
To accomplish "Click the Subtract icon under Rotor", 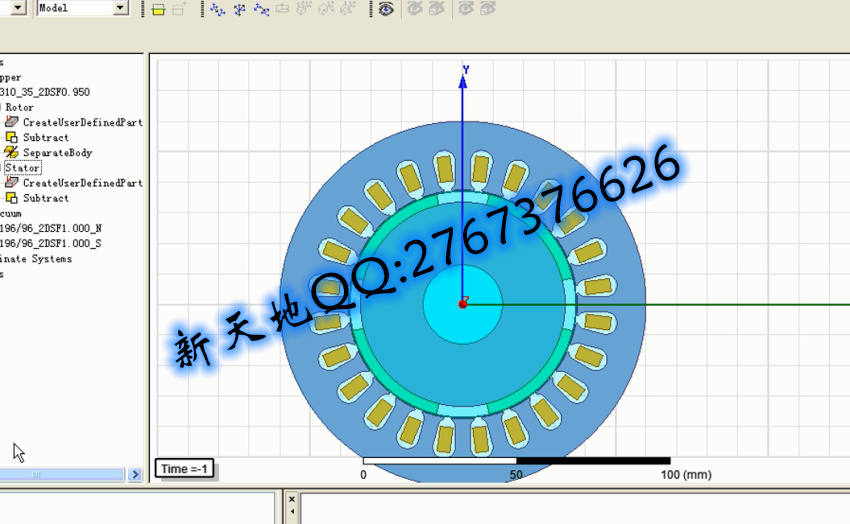I will [12, 138].
